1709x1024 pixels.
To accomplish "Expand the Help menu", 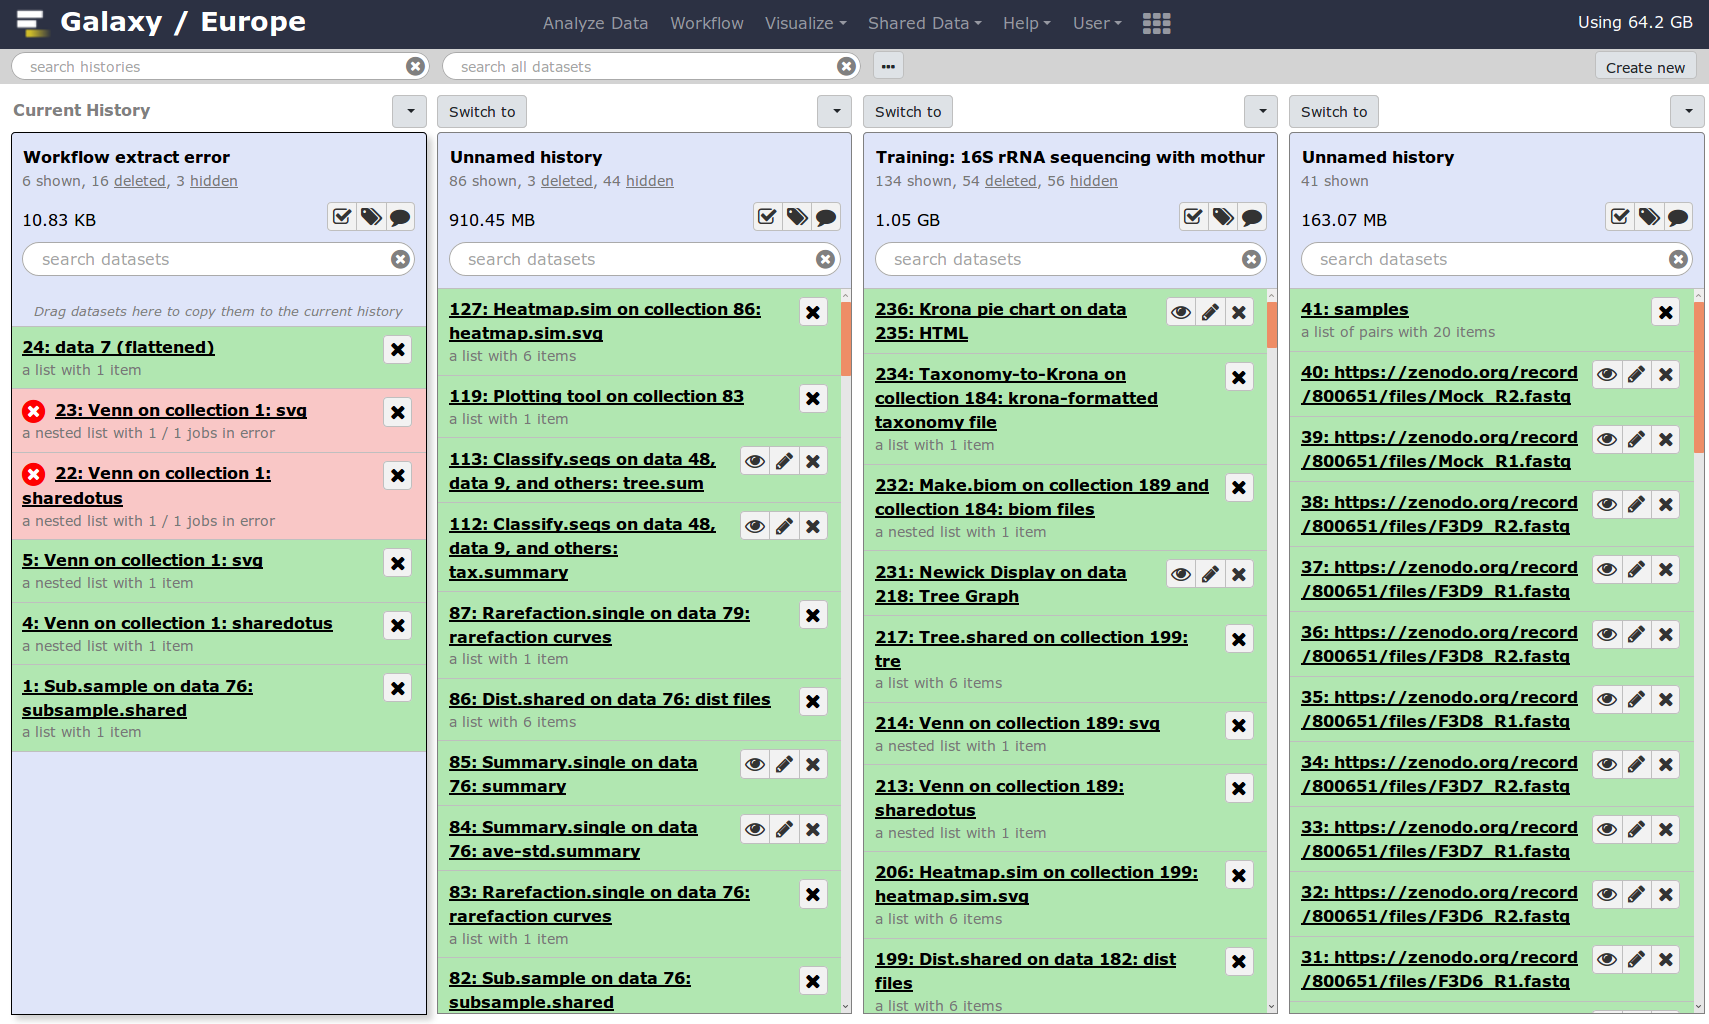I will [x=1026, y=23].
